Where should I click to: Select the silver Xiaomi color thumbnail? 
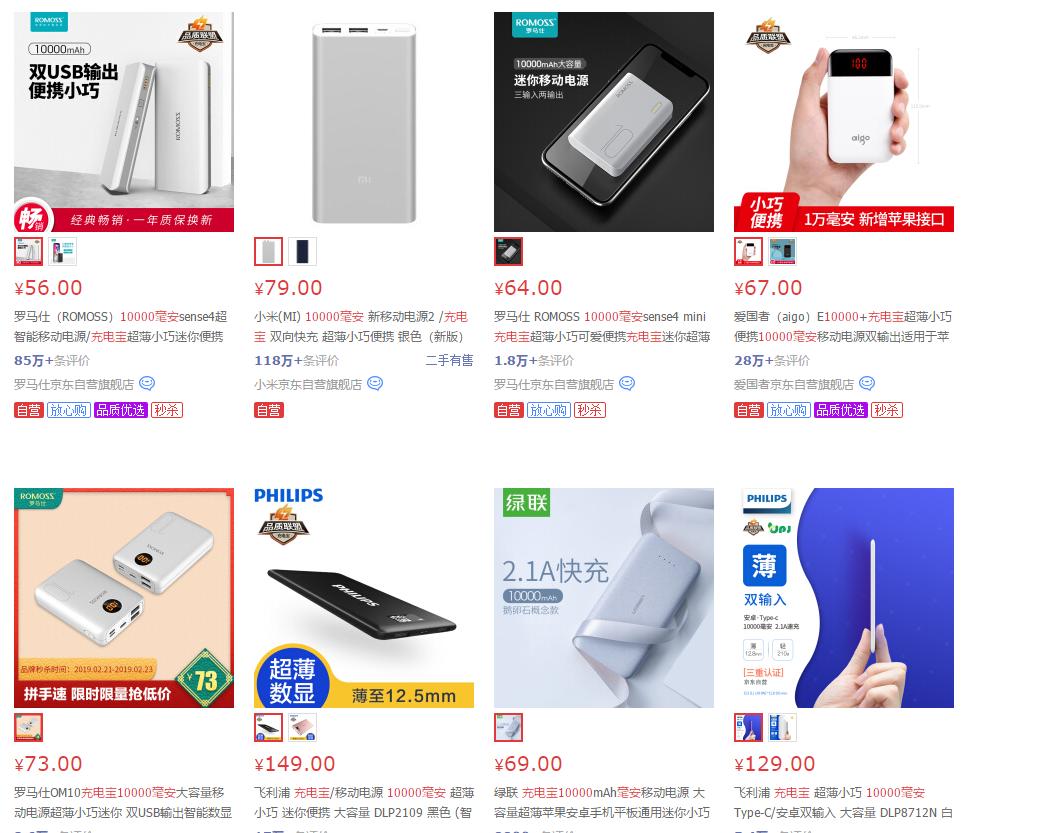click(269, 252)
